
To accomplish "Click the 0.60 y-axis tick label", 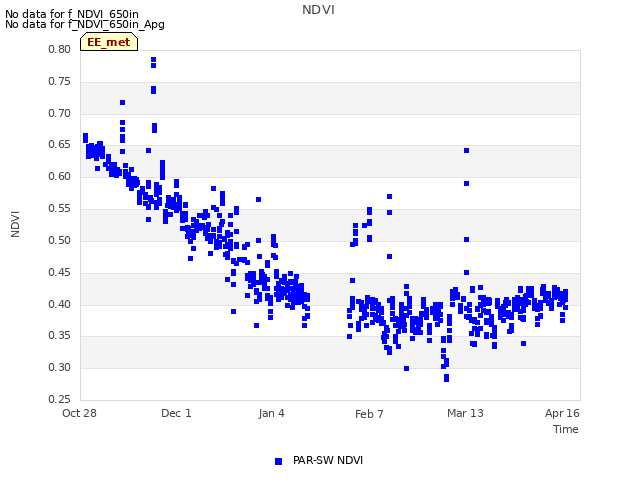I will coord(60,176).
